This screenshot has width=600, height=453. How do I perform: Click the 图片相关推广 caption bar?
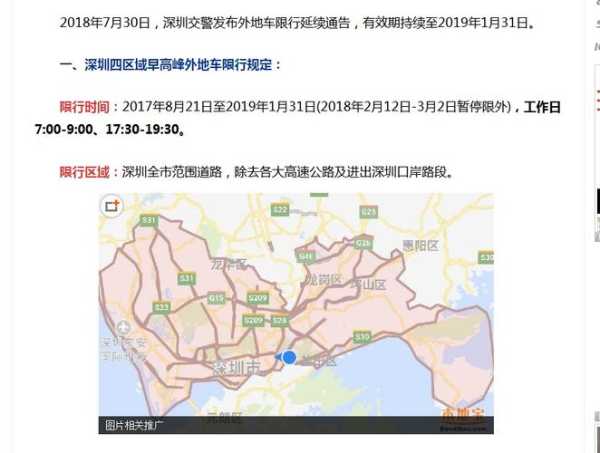134,425
